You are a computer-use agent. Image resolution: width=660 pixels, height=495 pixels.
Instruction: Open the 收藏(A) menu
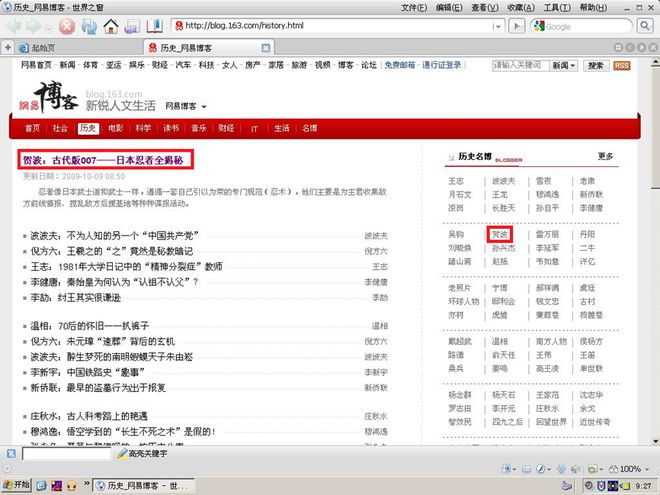pyautogui.click(x=521, y=8)
